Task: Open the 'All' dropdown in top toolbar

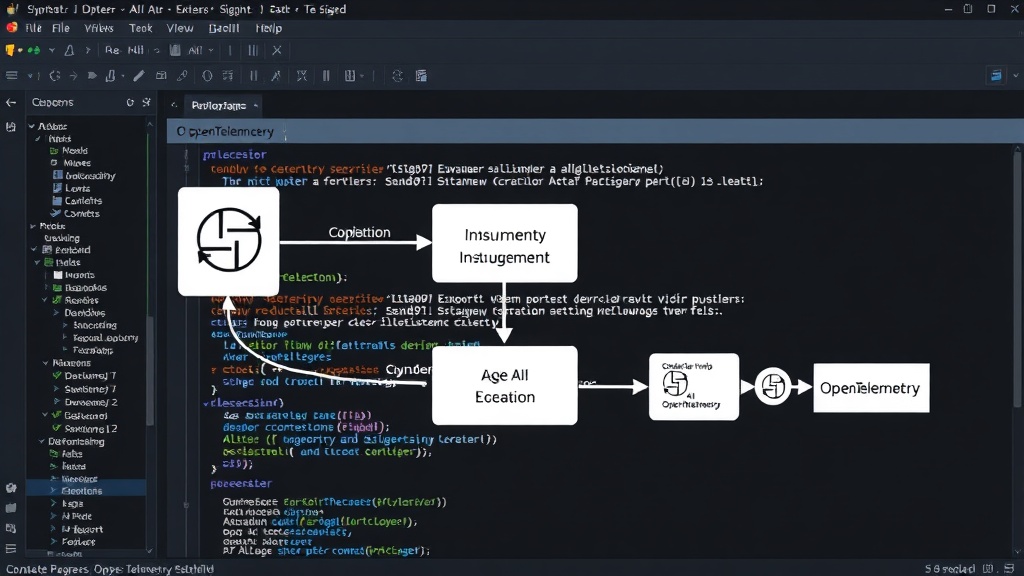Action: point(200,50)
